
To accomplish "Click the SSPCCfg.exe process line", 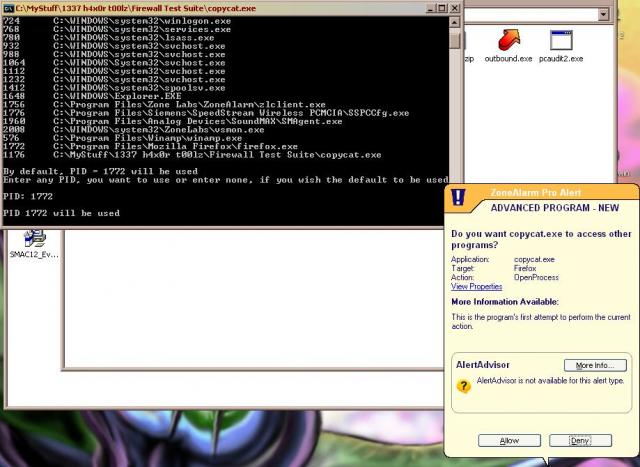I will point(206,113).
